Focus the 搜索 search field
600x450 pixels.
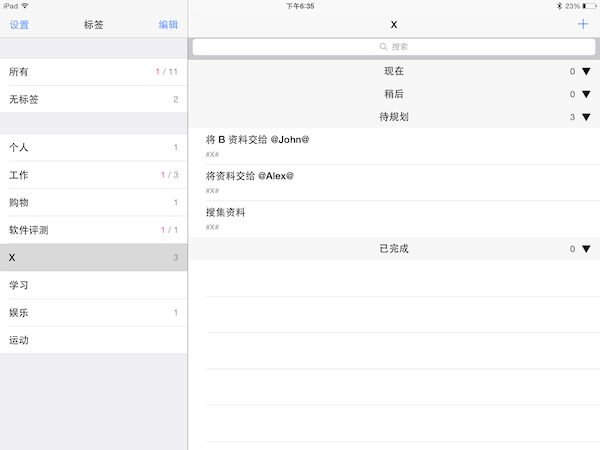tap(394, 46)
